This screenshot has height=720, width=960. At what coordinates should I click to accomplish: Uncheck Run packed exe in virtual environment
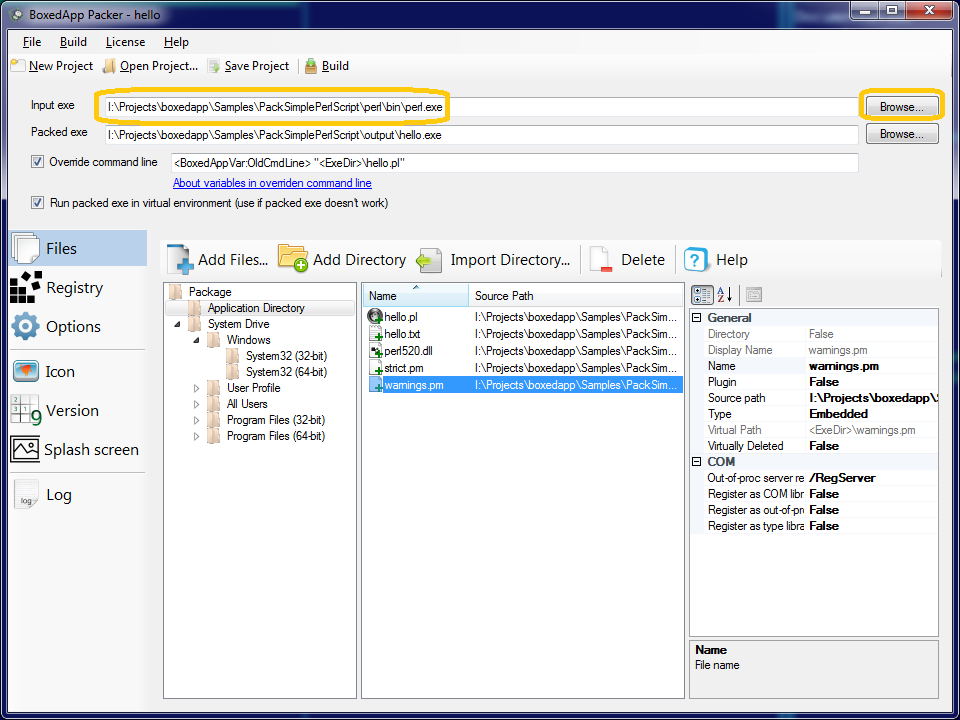[x=38, y=203]
